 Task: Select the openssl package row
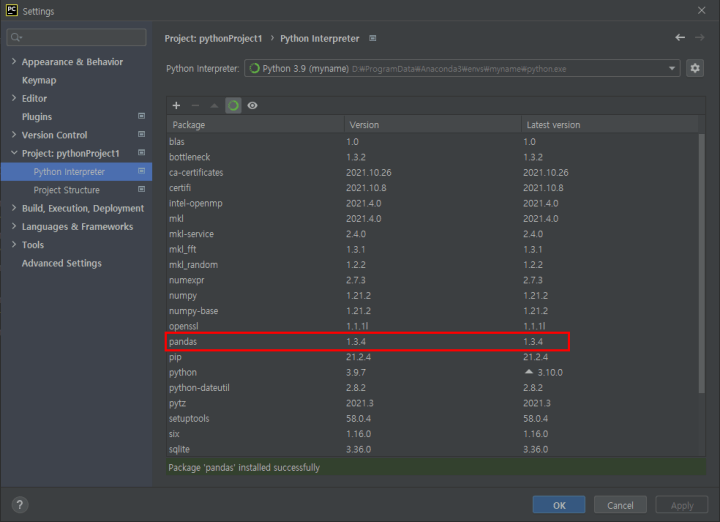433,326
